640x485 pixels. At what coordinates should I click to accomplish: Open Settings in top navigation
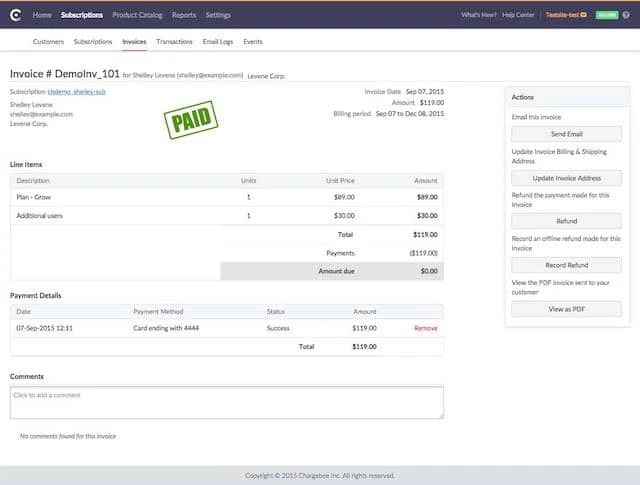218,15
